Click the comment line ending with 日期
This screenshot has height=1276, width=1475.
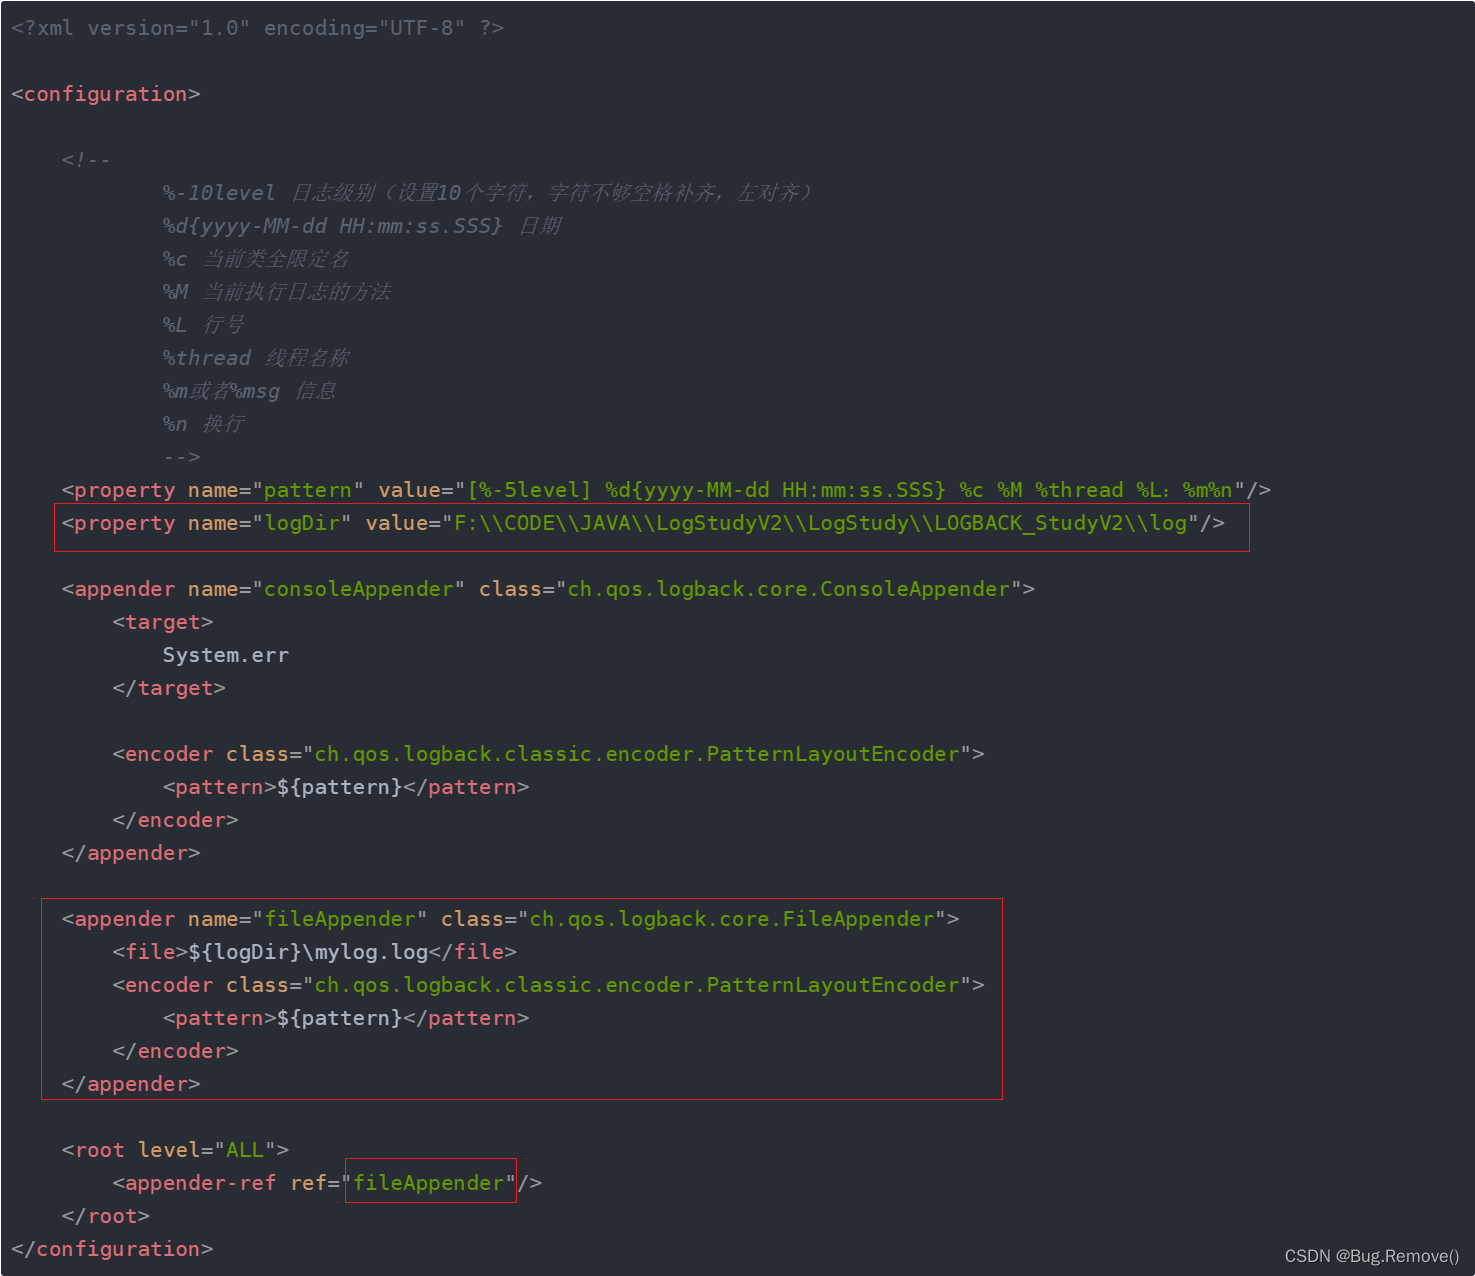[362, 226]
